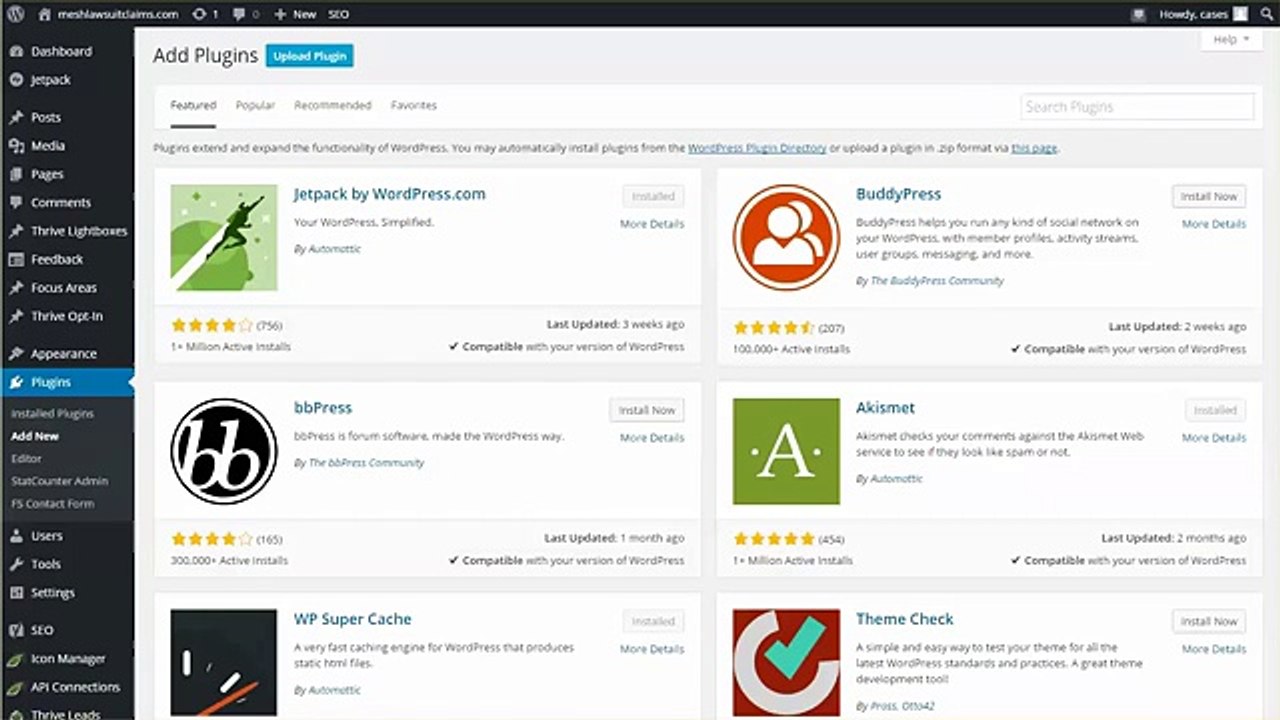
Task: Click the Media icon in sidebar
Action: click(x=16, y=146)
